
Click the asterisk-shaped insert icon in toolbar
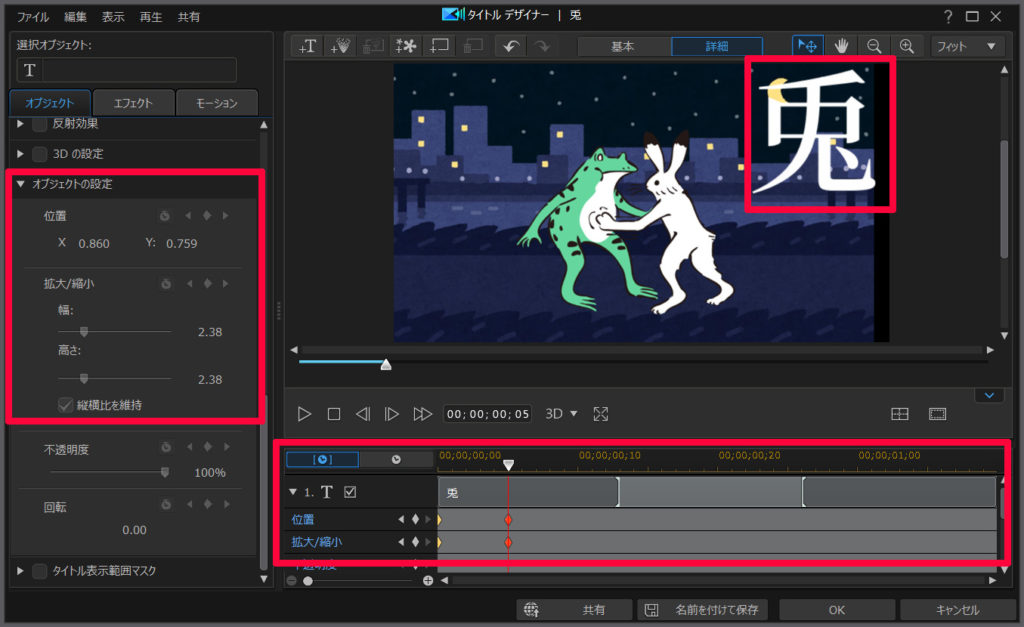[x=406, y=46]
